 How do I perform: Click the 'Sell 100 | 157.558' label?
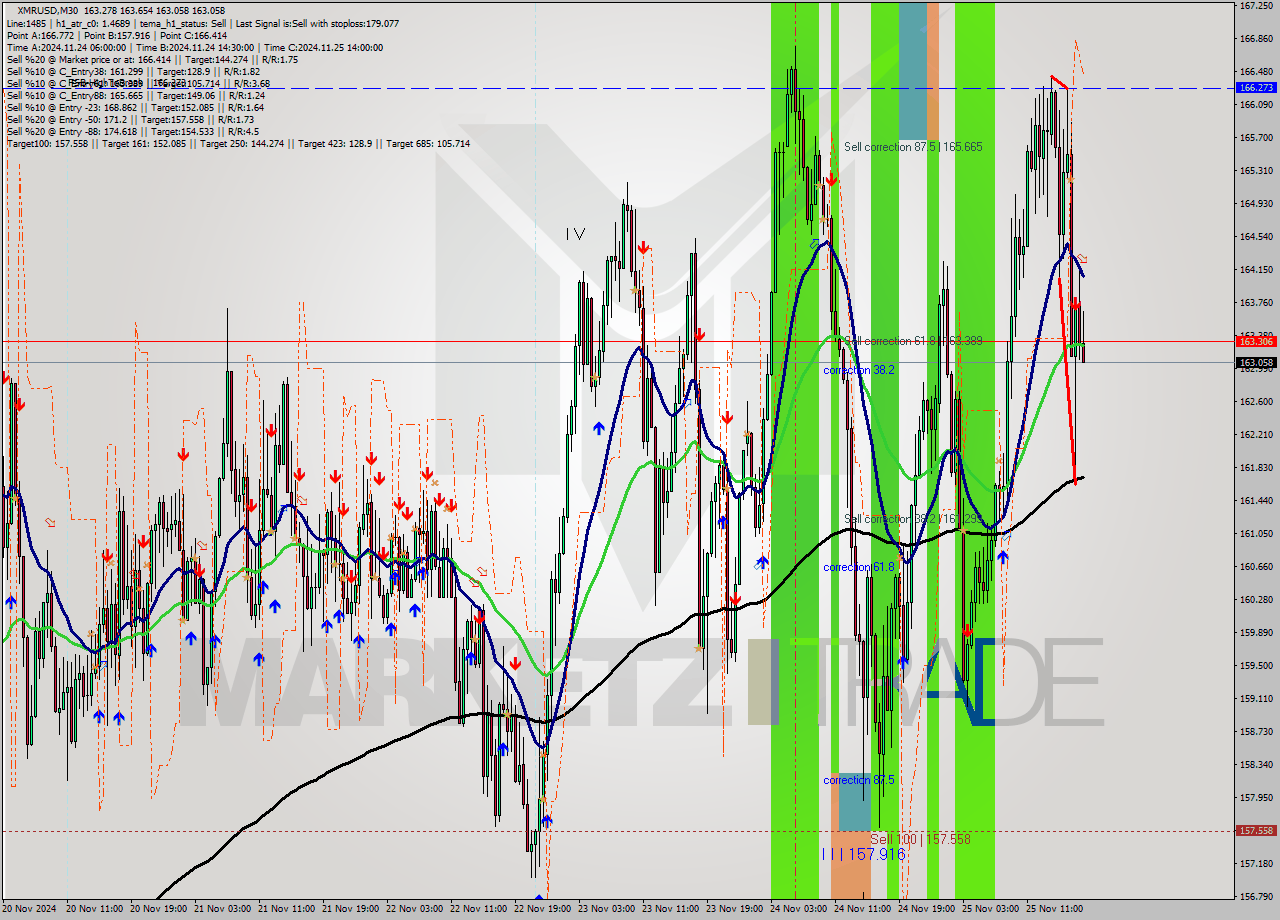click(920, 839)
